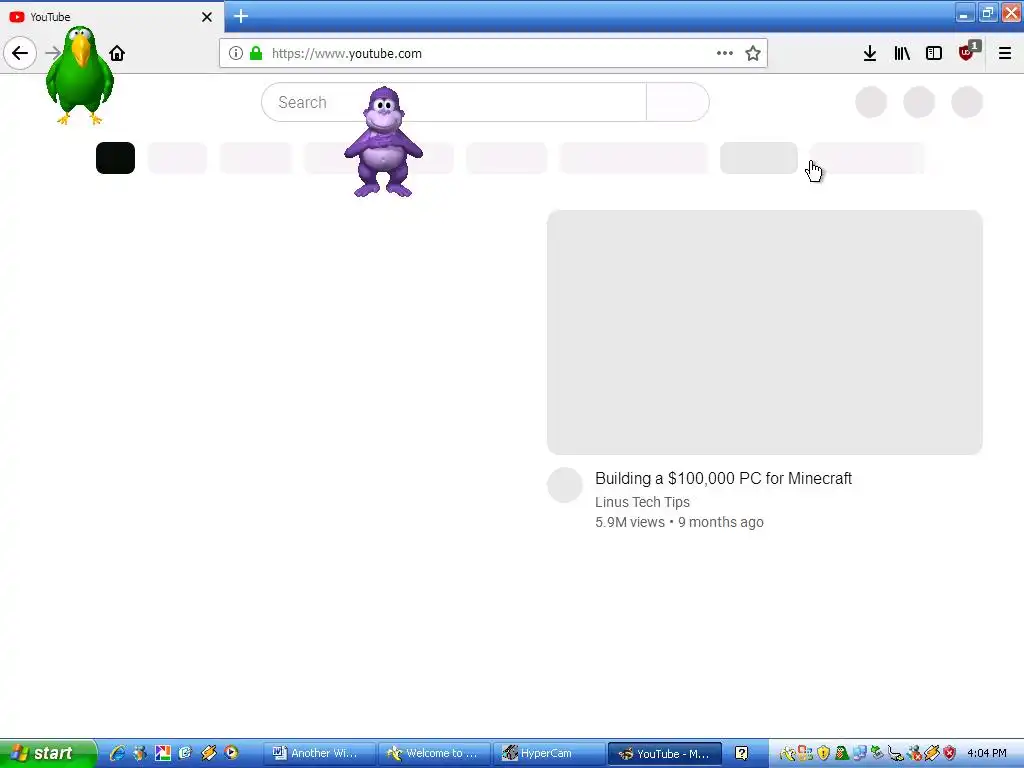Click the channel avatar beside video title

pyautogui.click(x=565, y=485)
